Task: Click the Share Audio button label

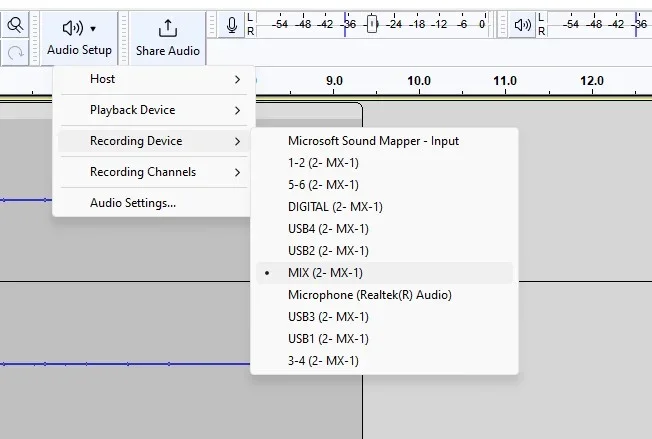Action: coord(168,51)
